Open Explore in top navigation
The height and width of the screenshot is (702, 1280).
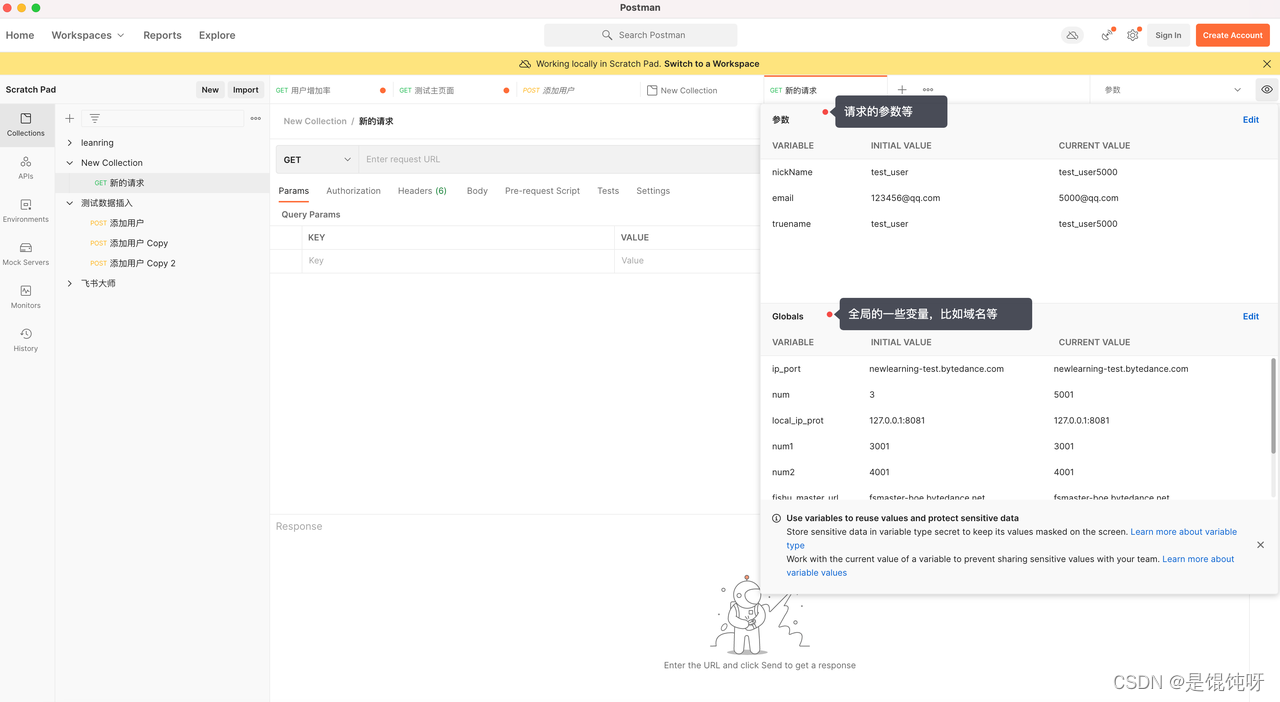(217, 35)
